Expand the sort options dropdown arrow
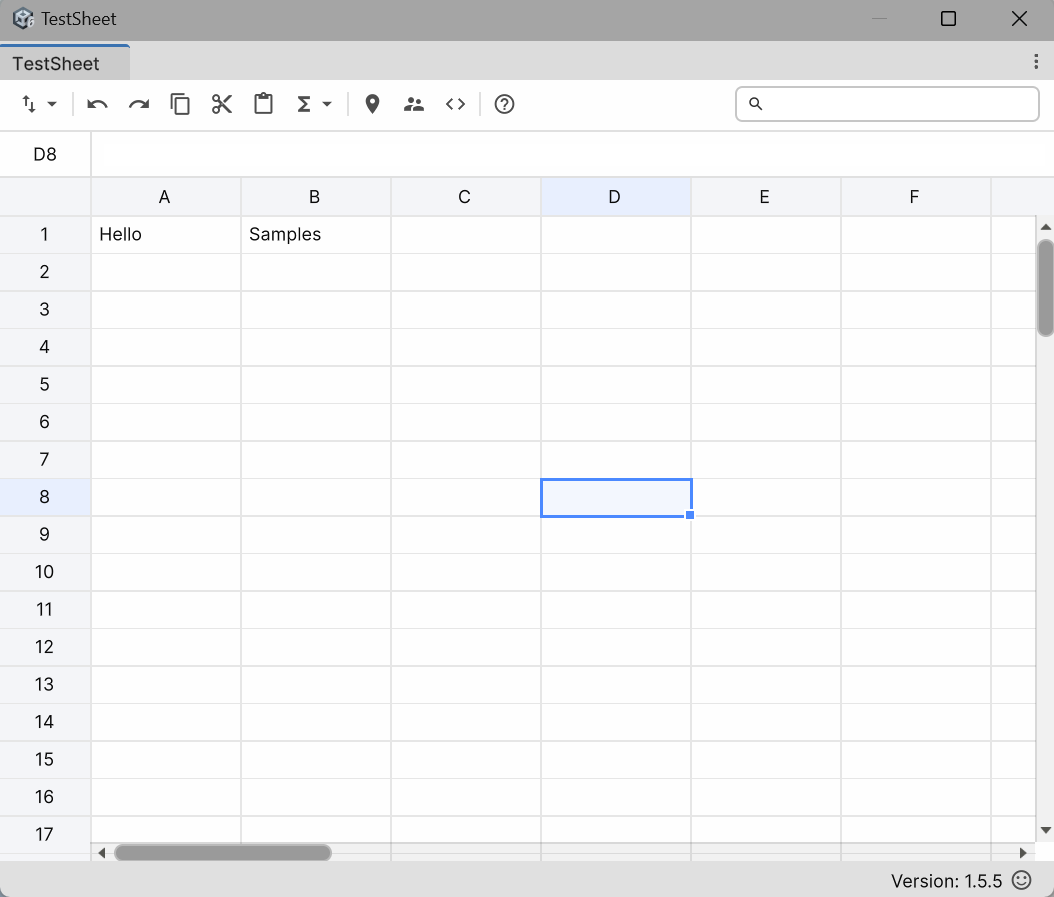The height and width of the screenshot is (897, 1054). pyautogui.click(x=52, y=104)
